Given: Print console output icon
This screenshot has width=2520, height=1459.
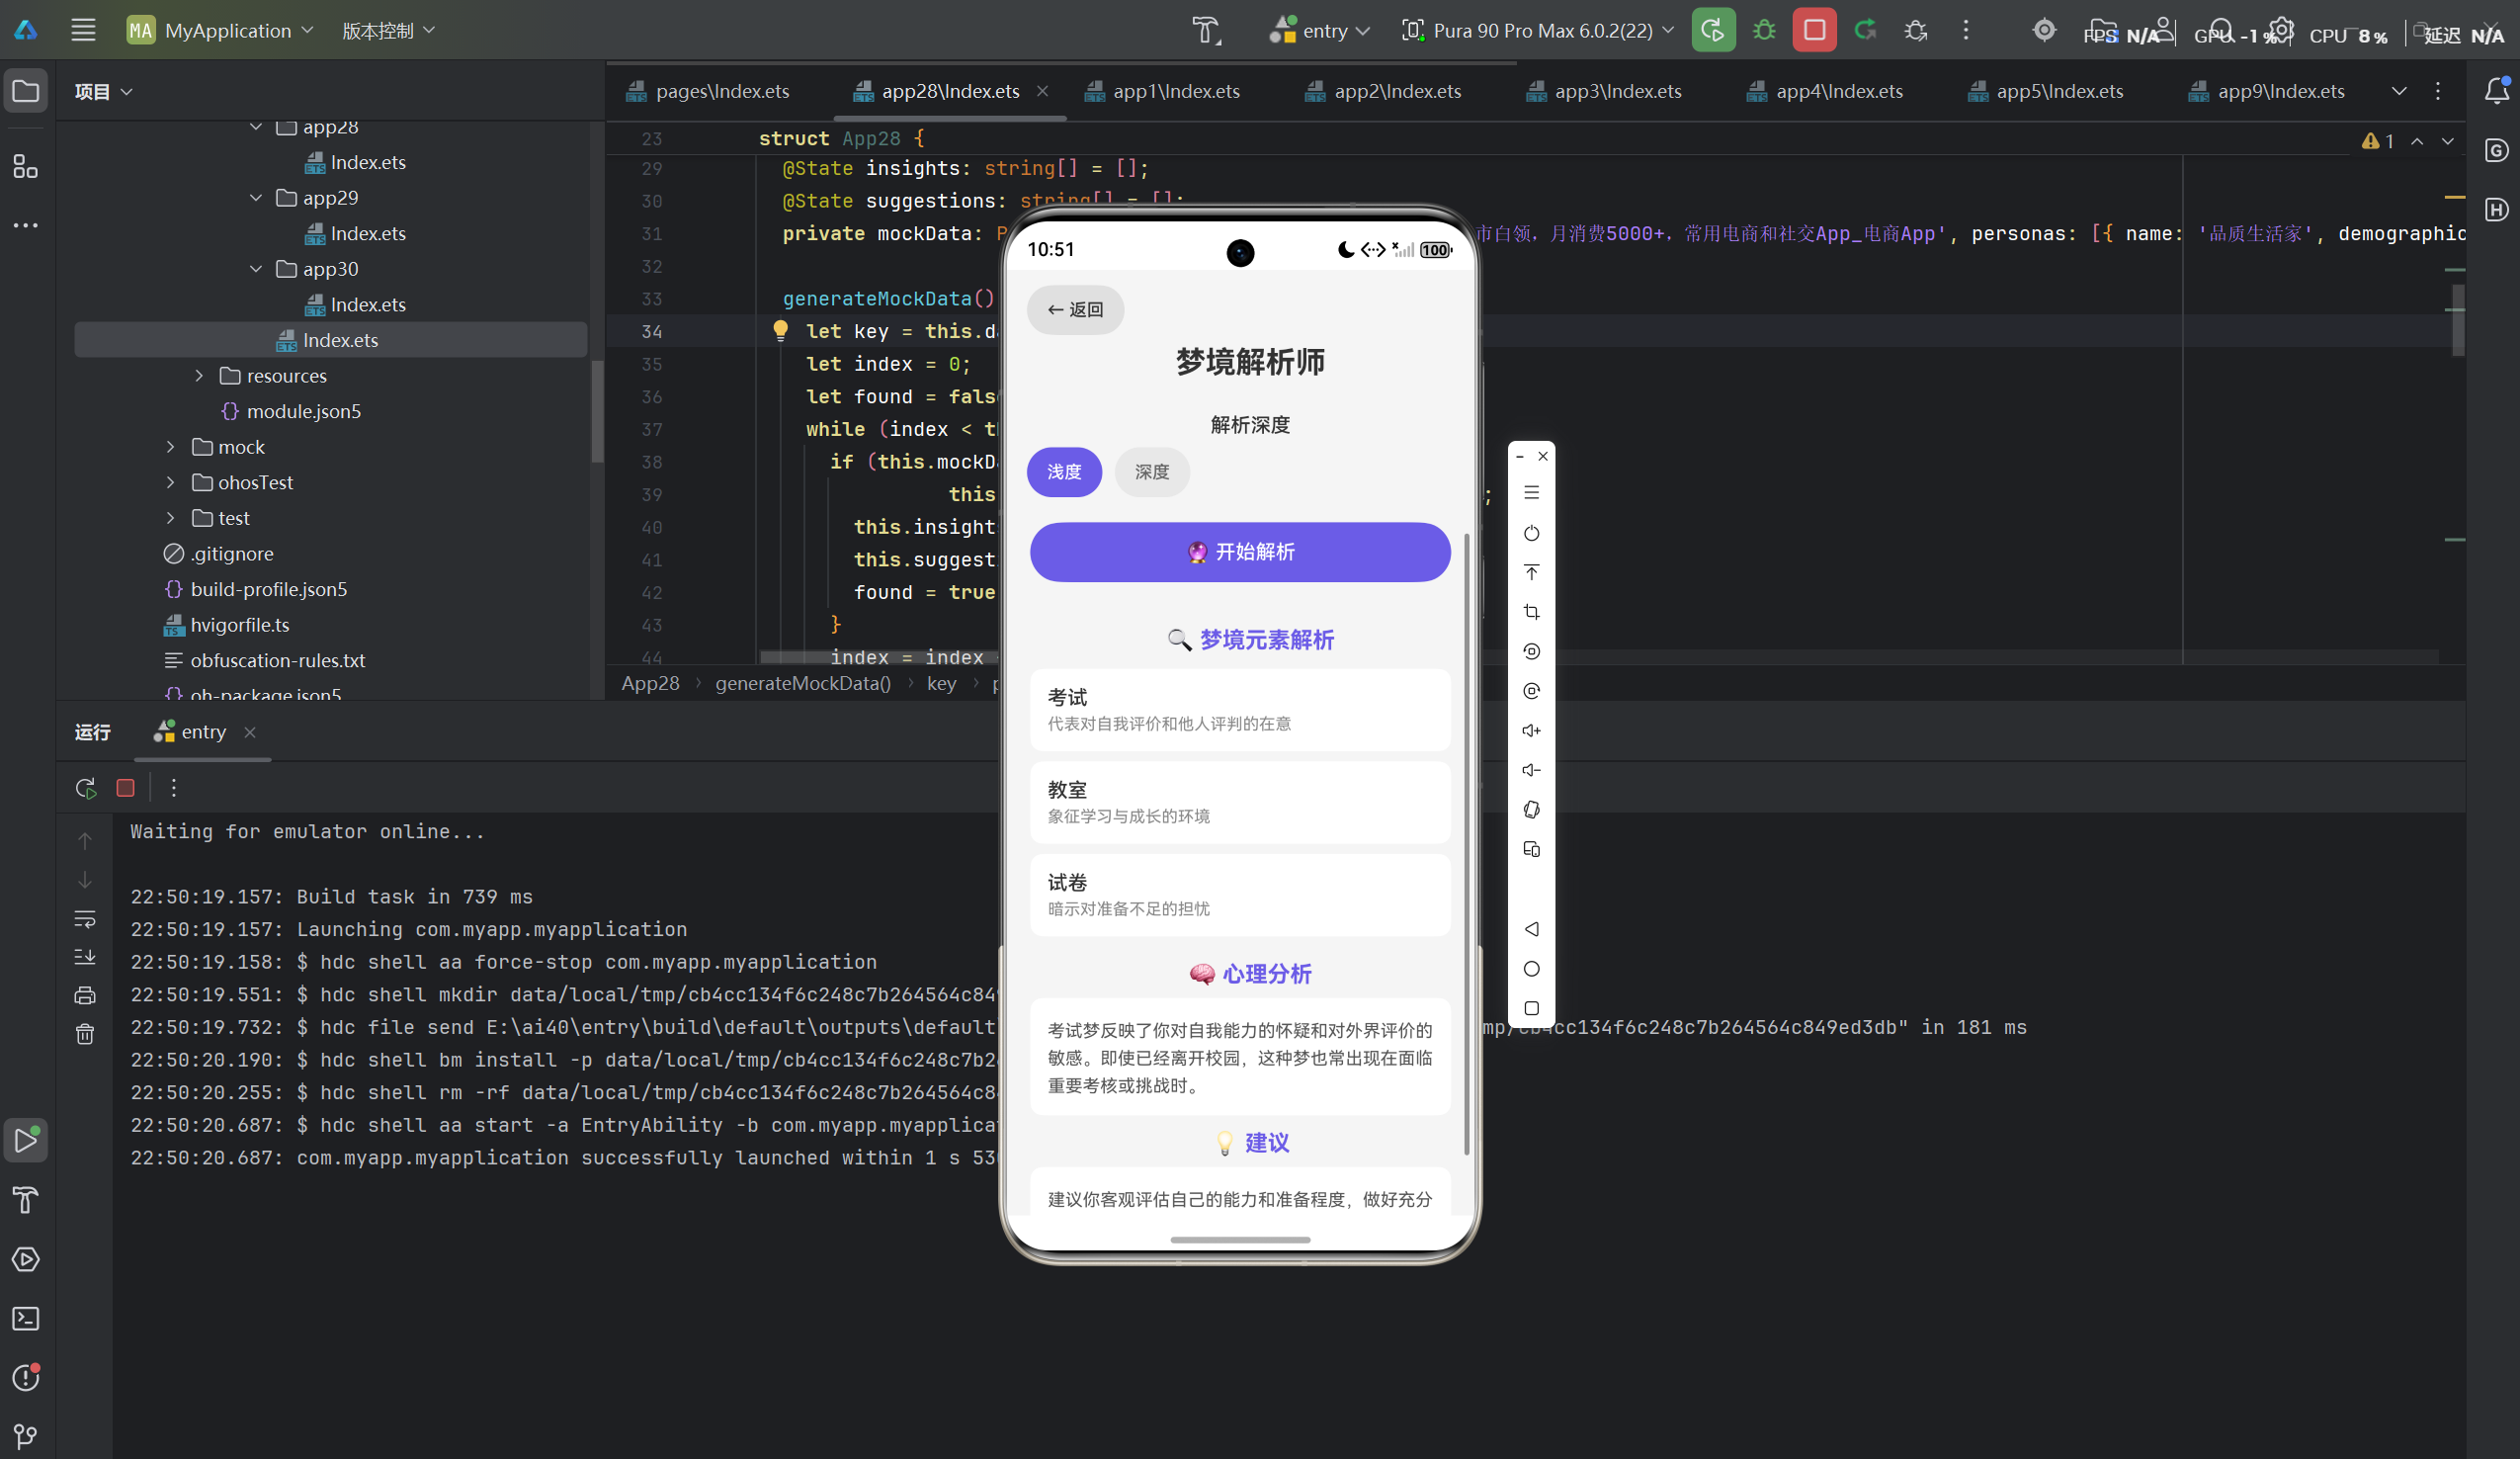Looking at the screenshot, I should click(x=85, y=995).
